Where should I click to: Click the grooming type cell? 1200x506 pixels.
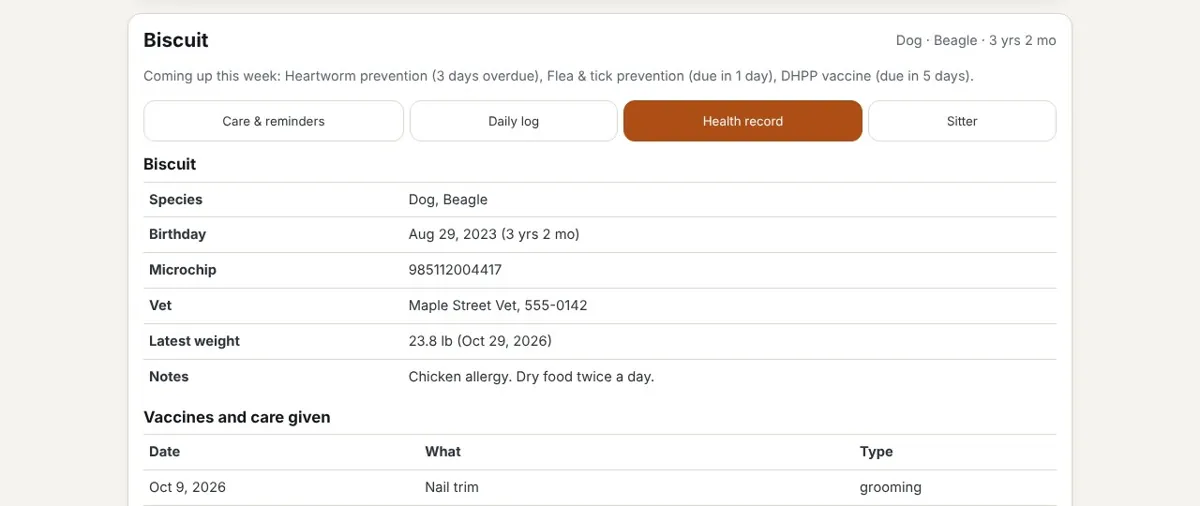(x=891, y=488)
